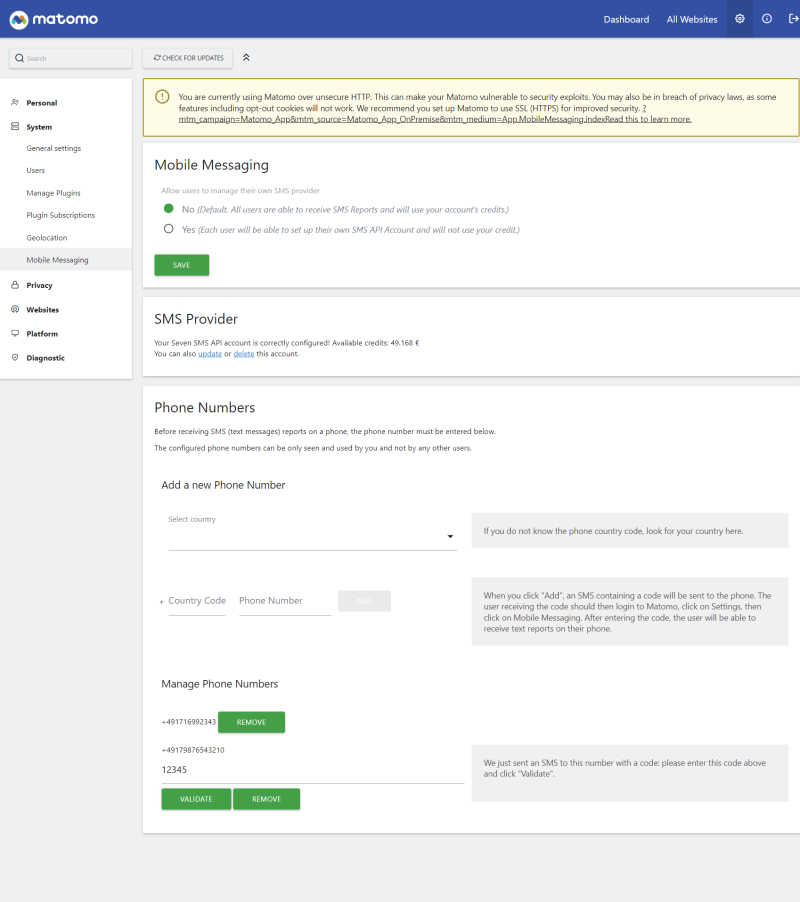This screenshot has height=902, width=800.
Task: Click the help info icon
Action: [766, 18]
